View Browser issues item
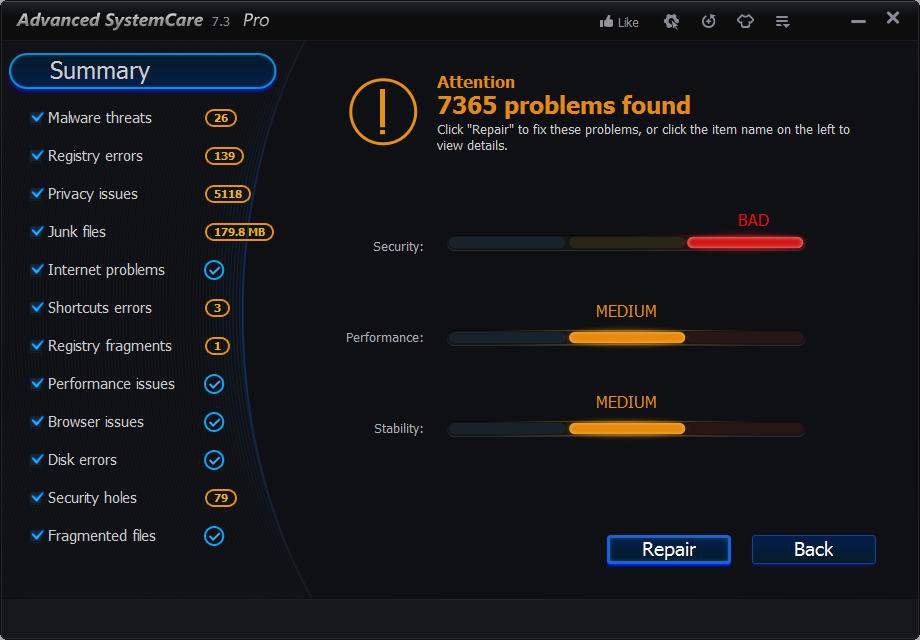The width and height of the screenshot is (920, 640). coord(96,422)
